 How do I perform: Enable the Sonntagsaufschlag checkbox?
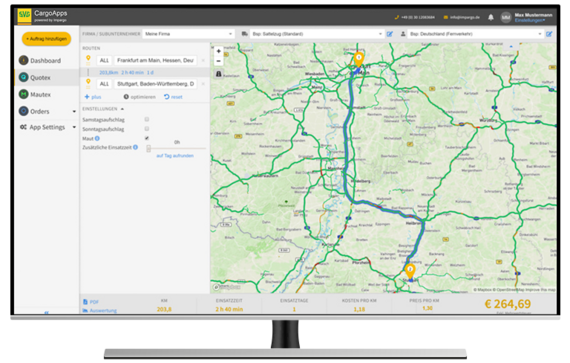pos(147,129)
